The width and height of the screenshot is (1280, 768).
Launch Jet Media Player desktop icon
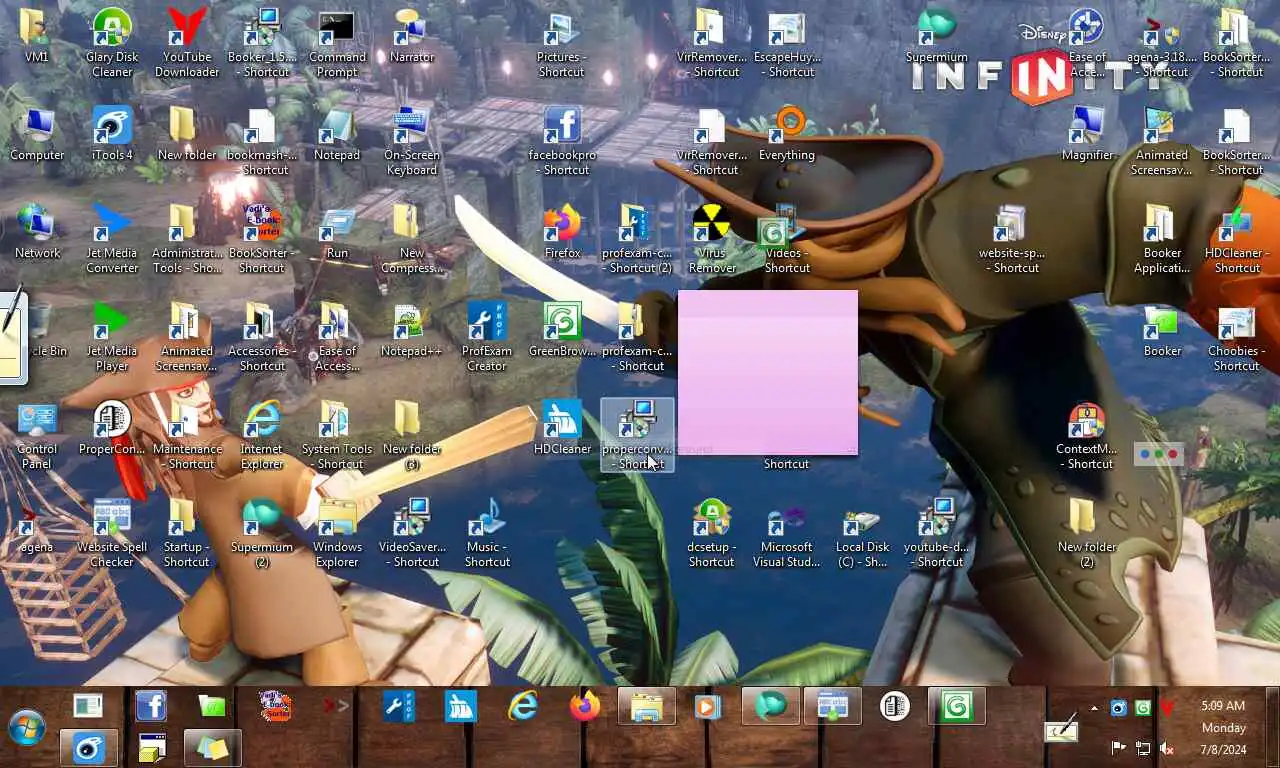[112, 337]
